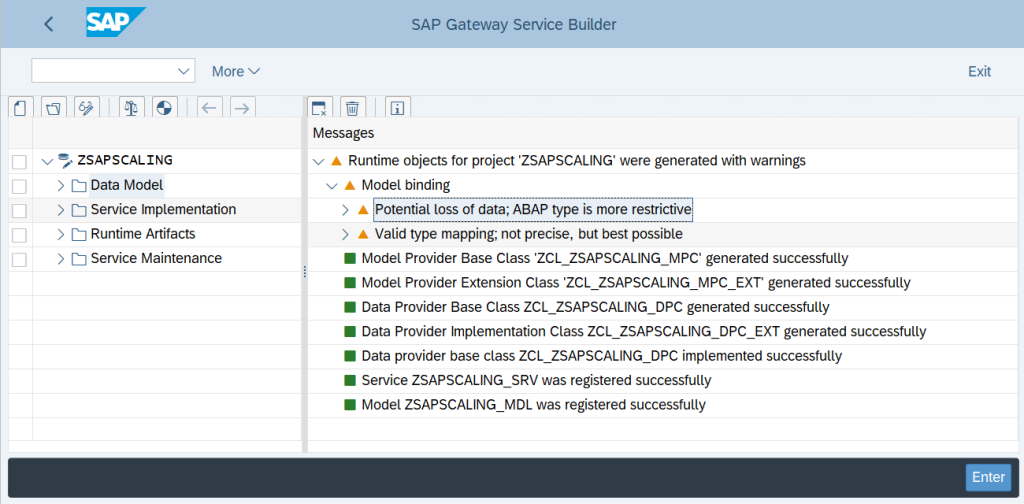The height and width of the screenshot is (504, 1024).
Task: Click the Exit button
Action: (979, 71)
